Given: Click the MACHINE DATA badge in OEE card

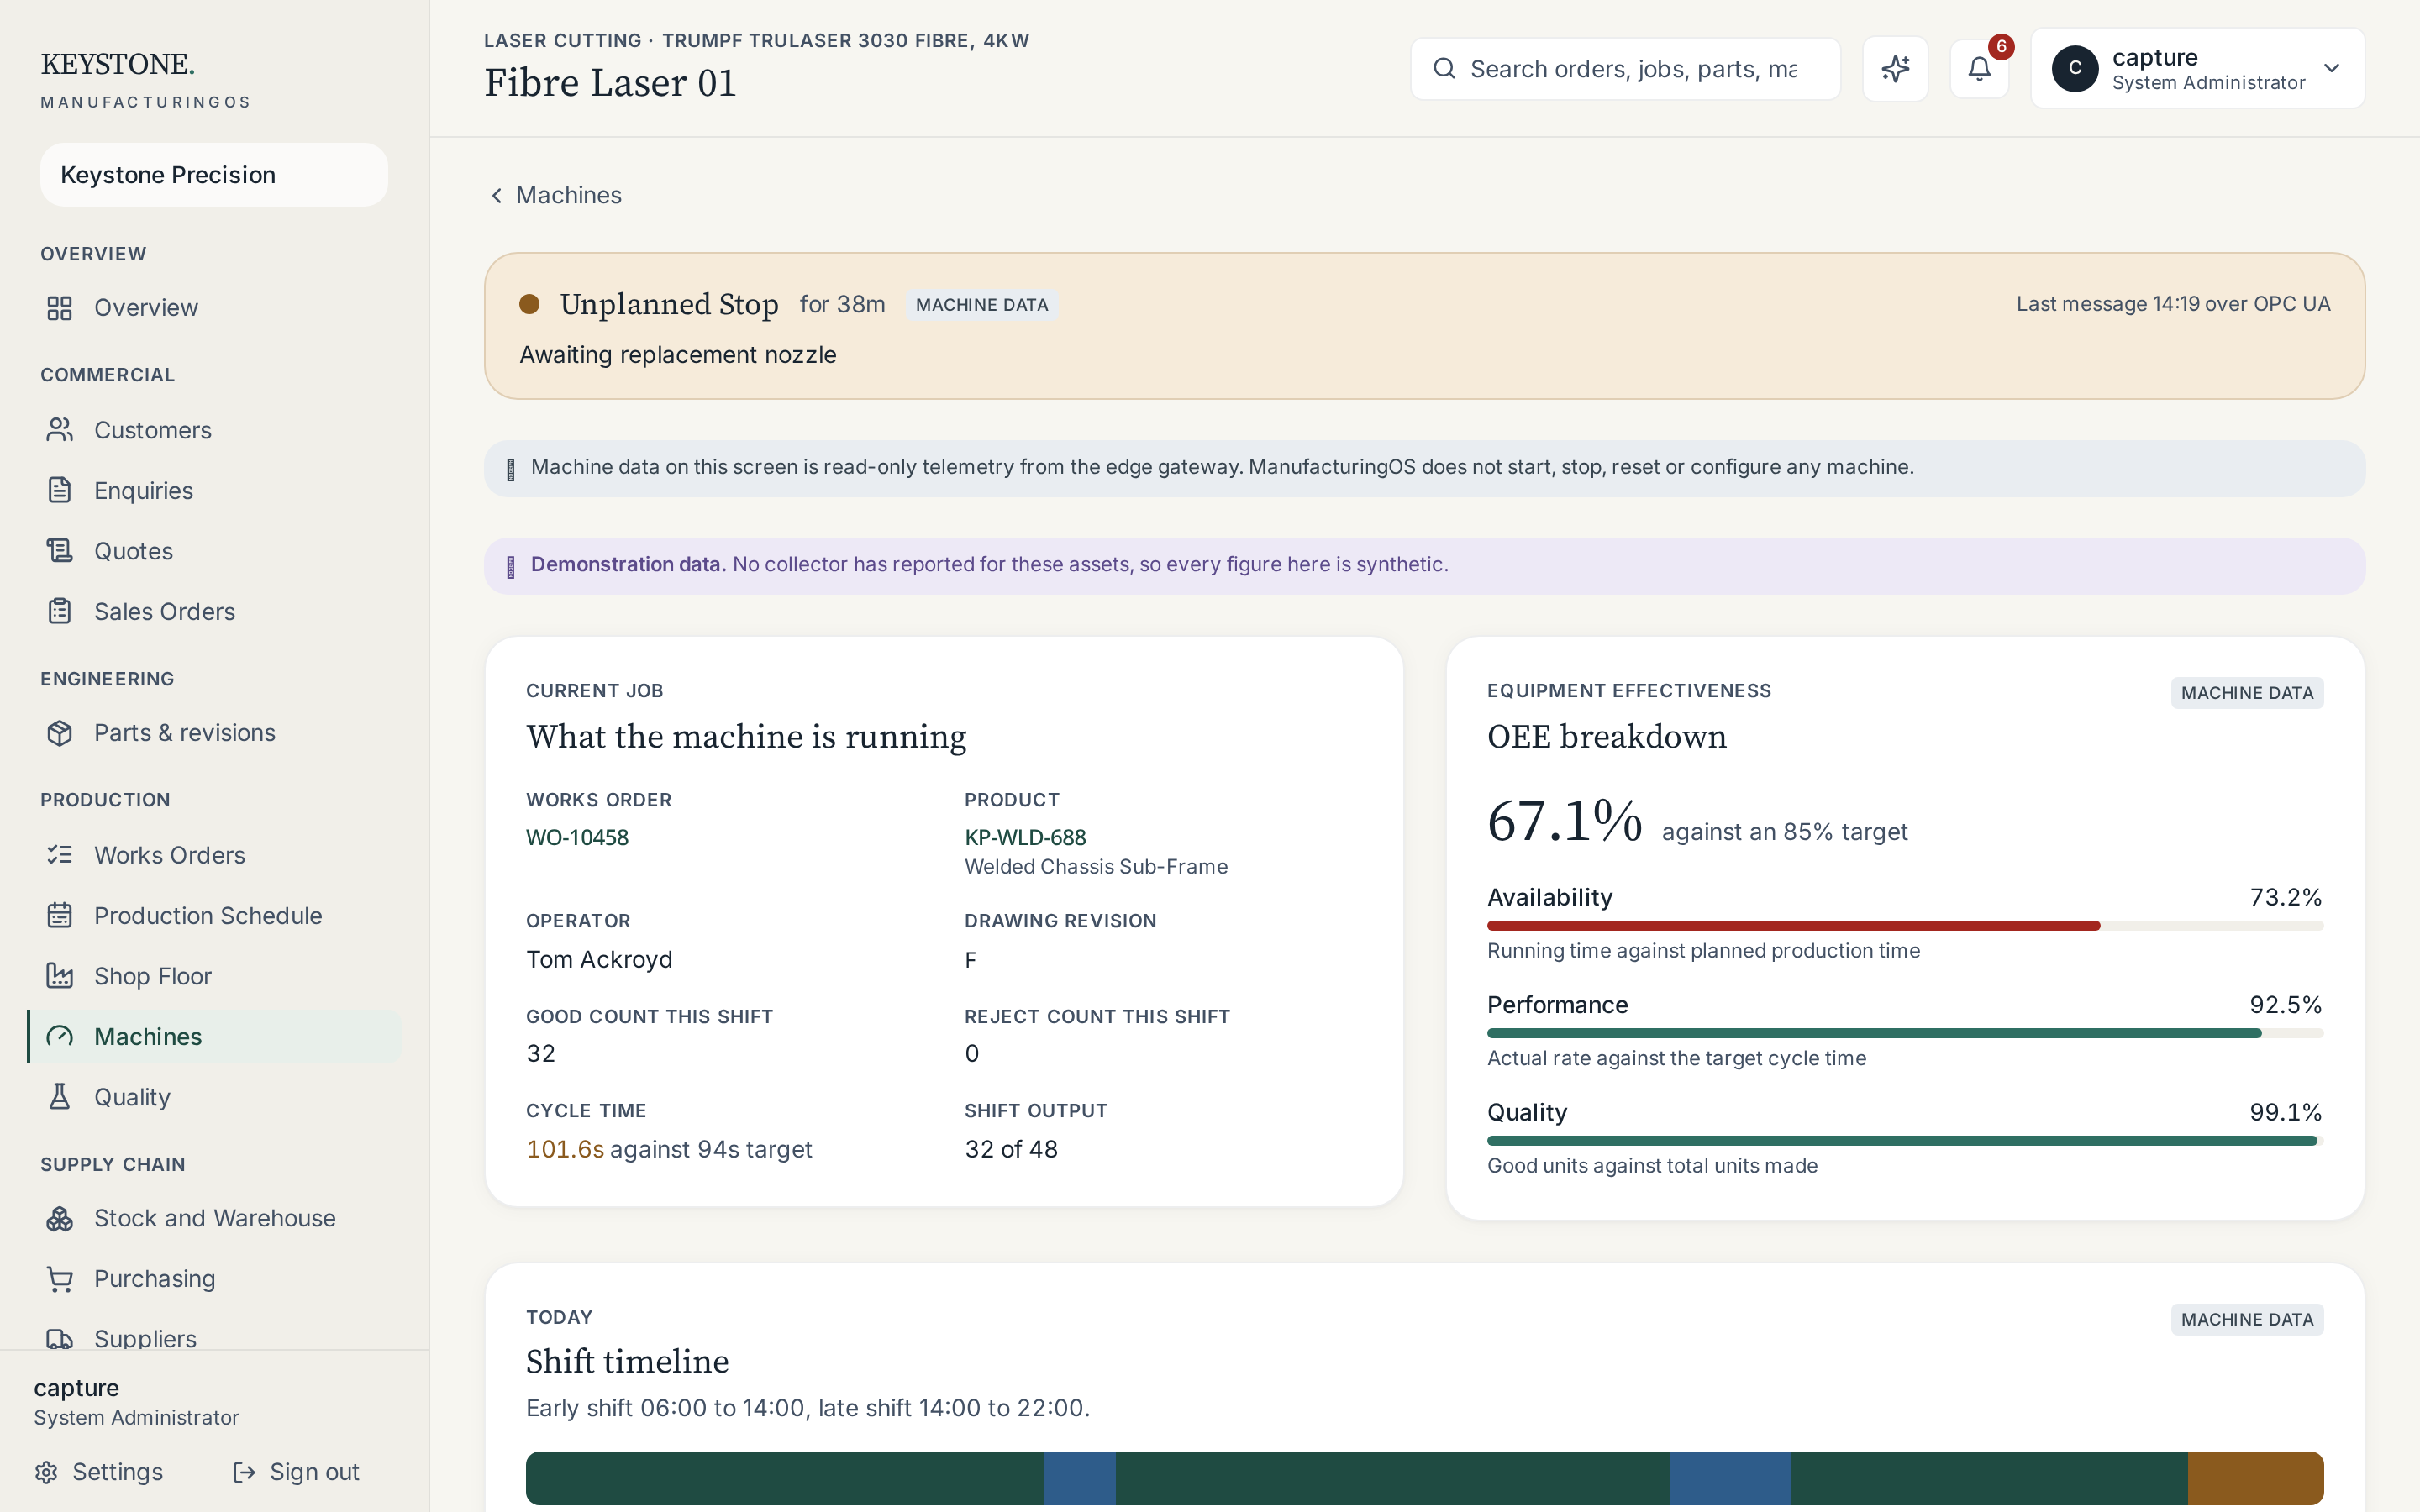Looking at the screenshot, I should click(x=2247, y=693).
